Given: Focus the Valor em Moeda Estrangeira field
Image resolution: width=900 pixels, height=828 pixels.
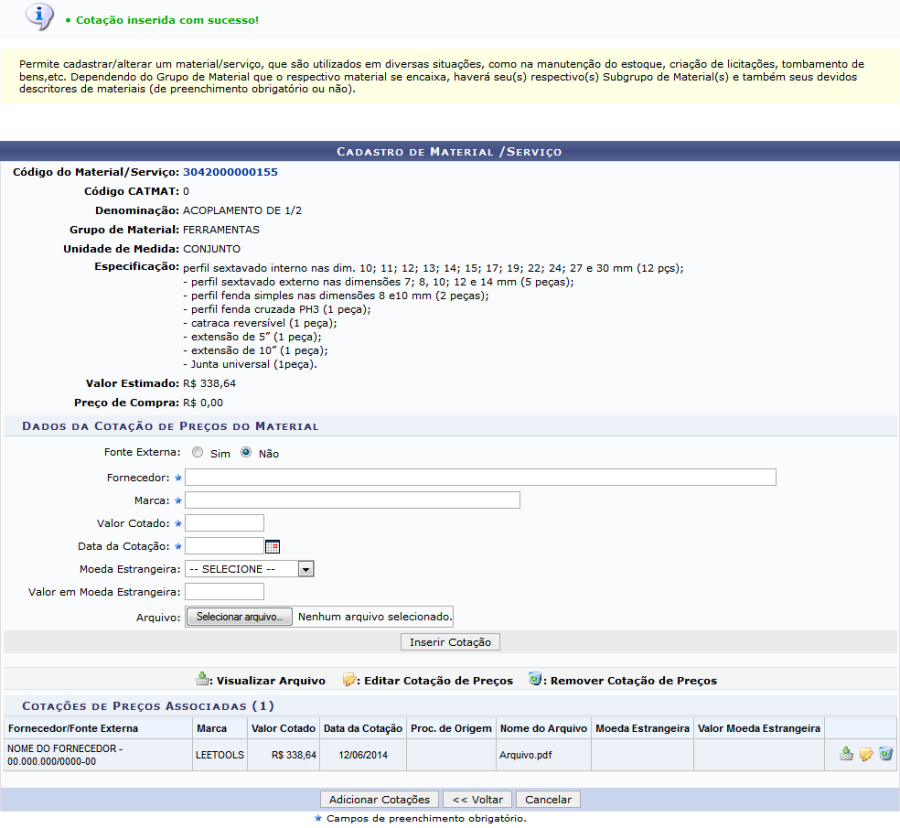Looking at the screenshot, I should point(225,592).
